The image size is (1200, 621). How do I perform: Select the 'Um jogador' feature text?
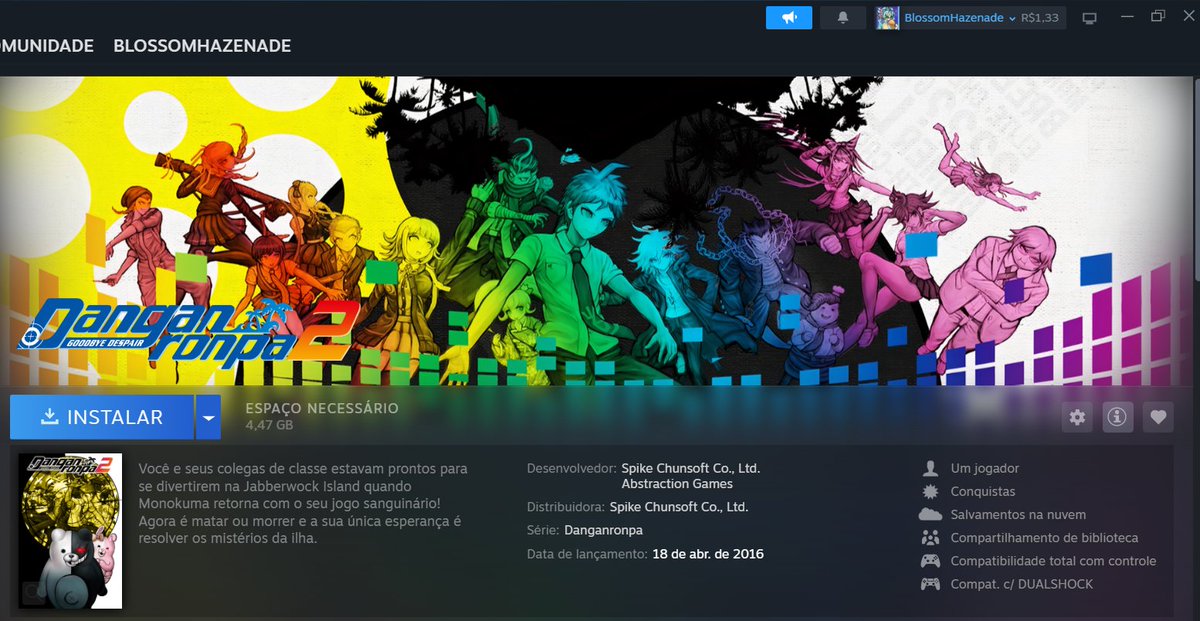[x=985, y=468]
